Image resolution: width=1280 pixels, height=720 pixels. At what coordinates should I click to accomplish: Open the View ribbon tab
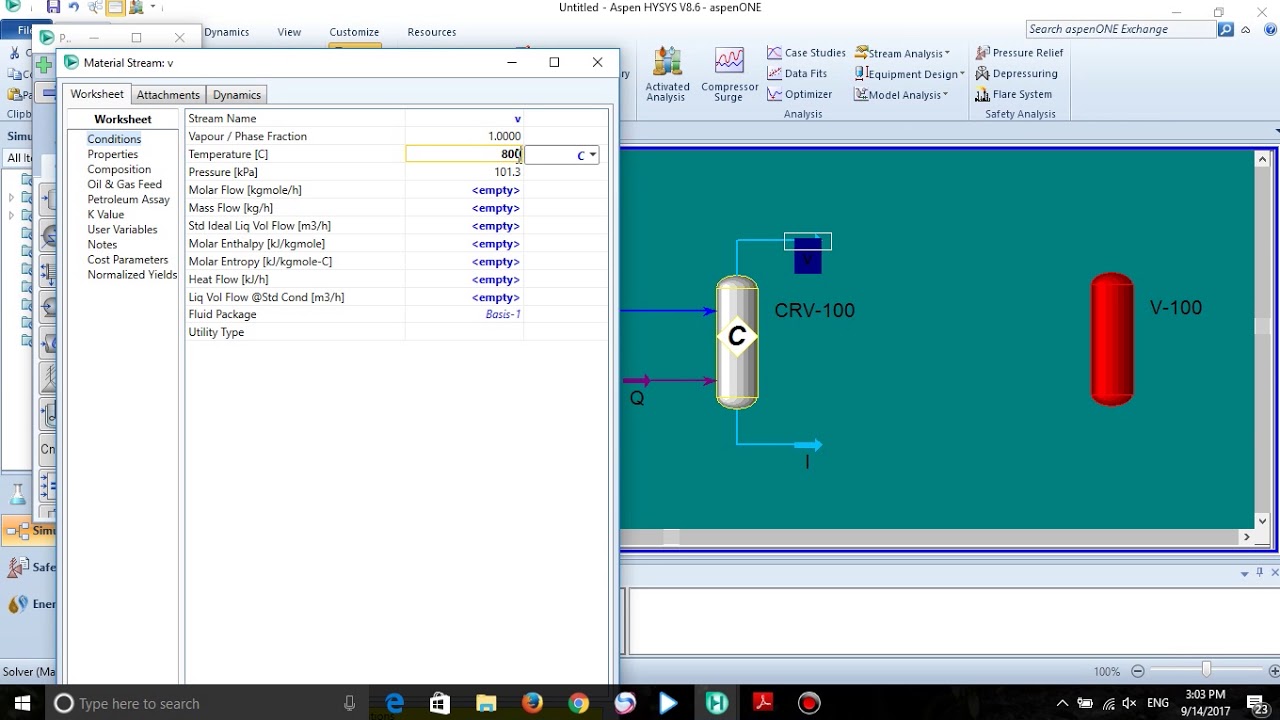pyautogui.click(x=289, y=32)
